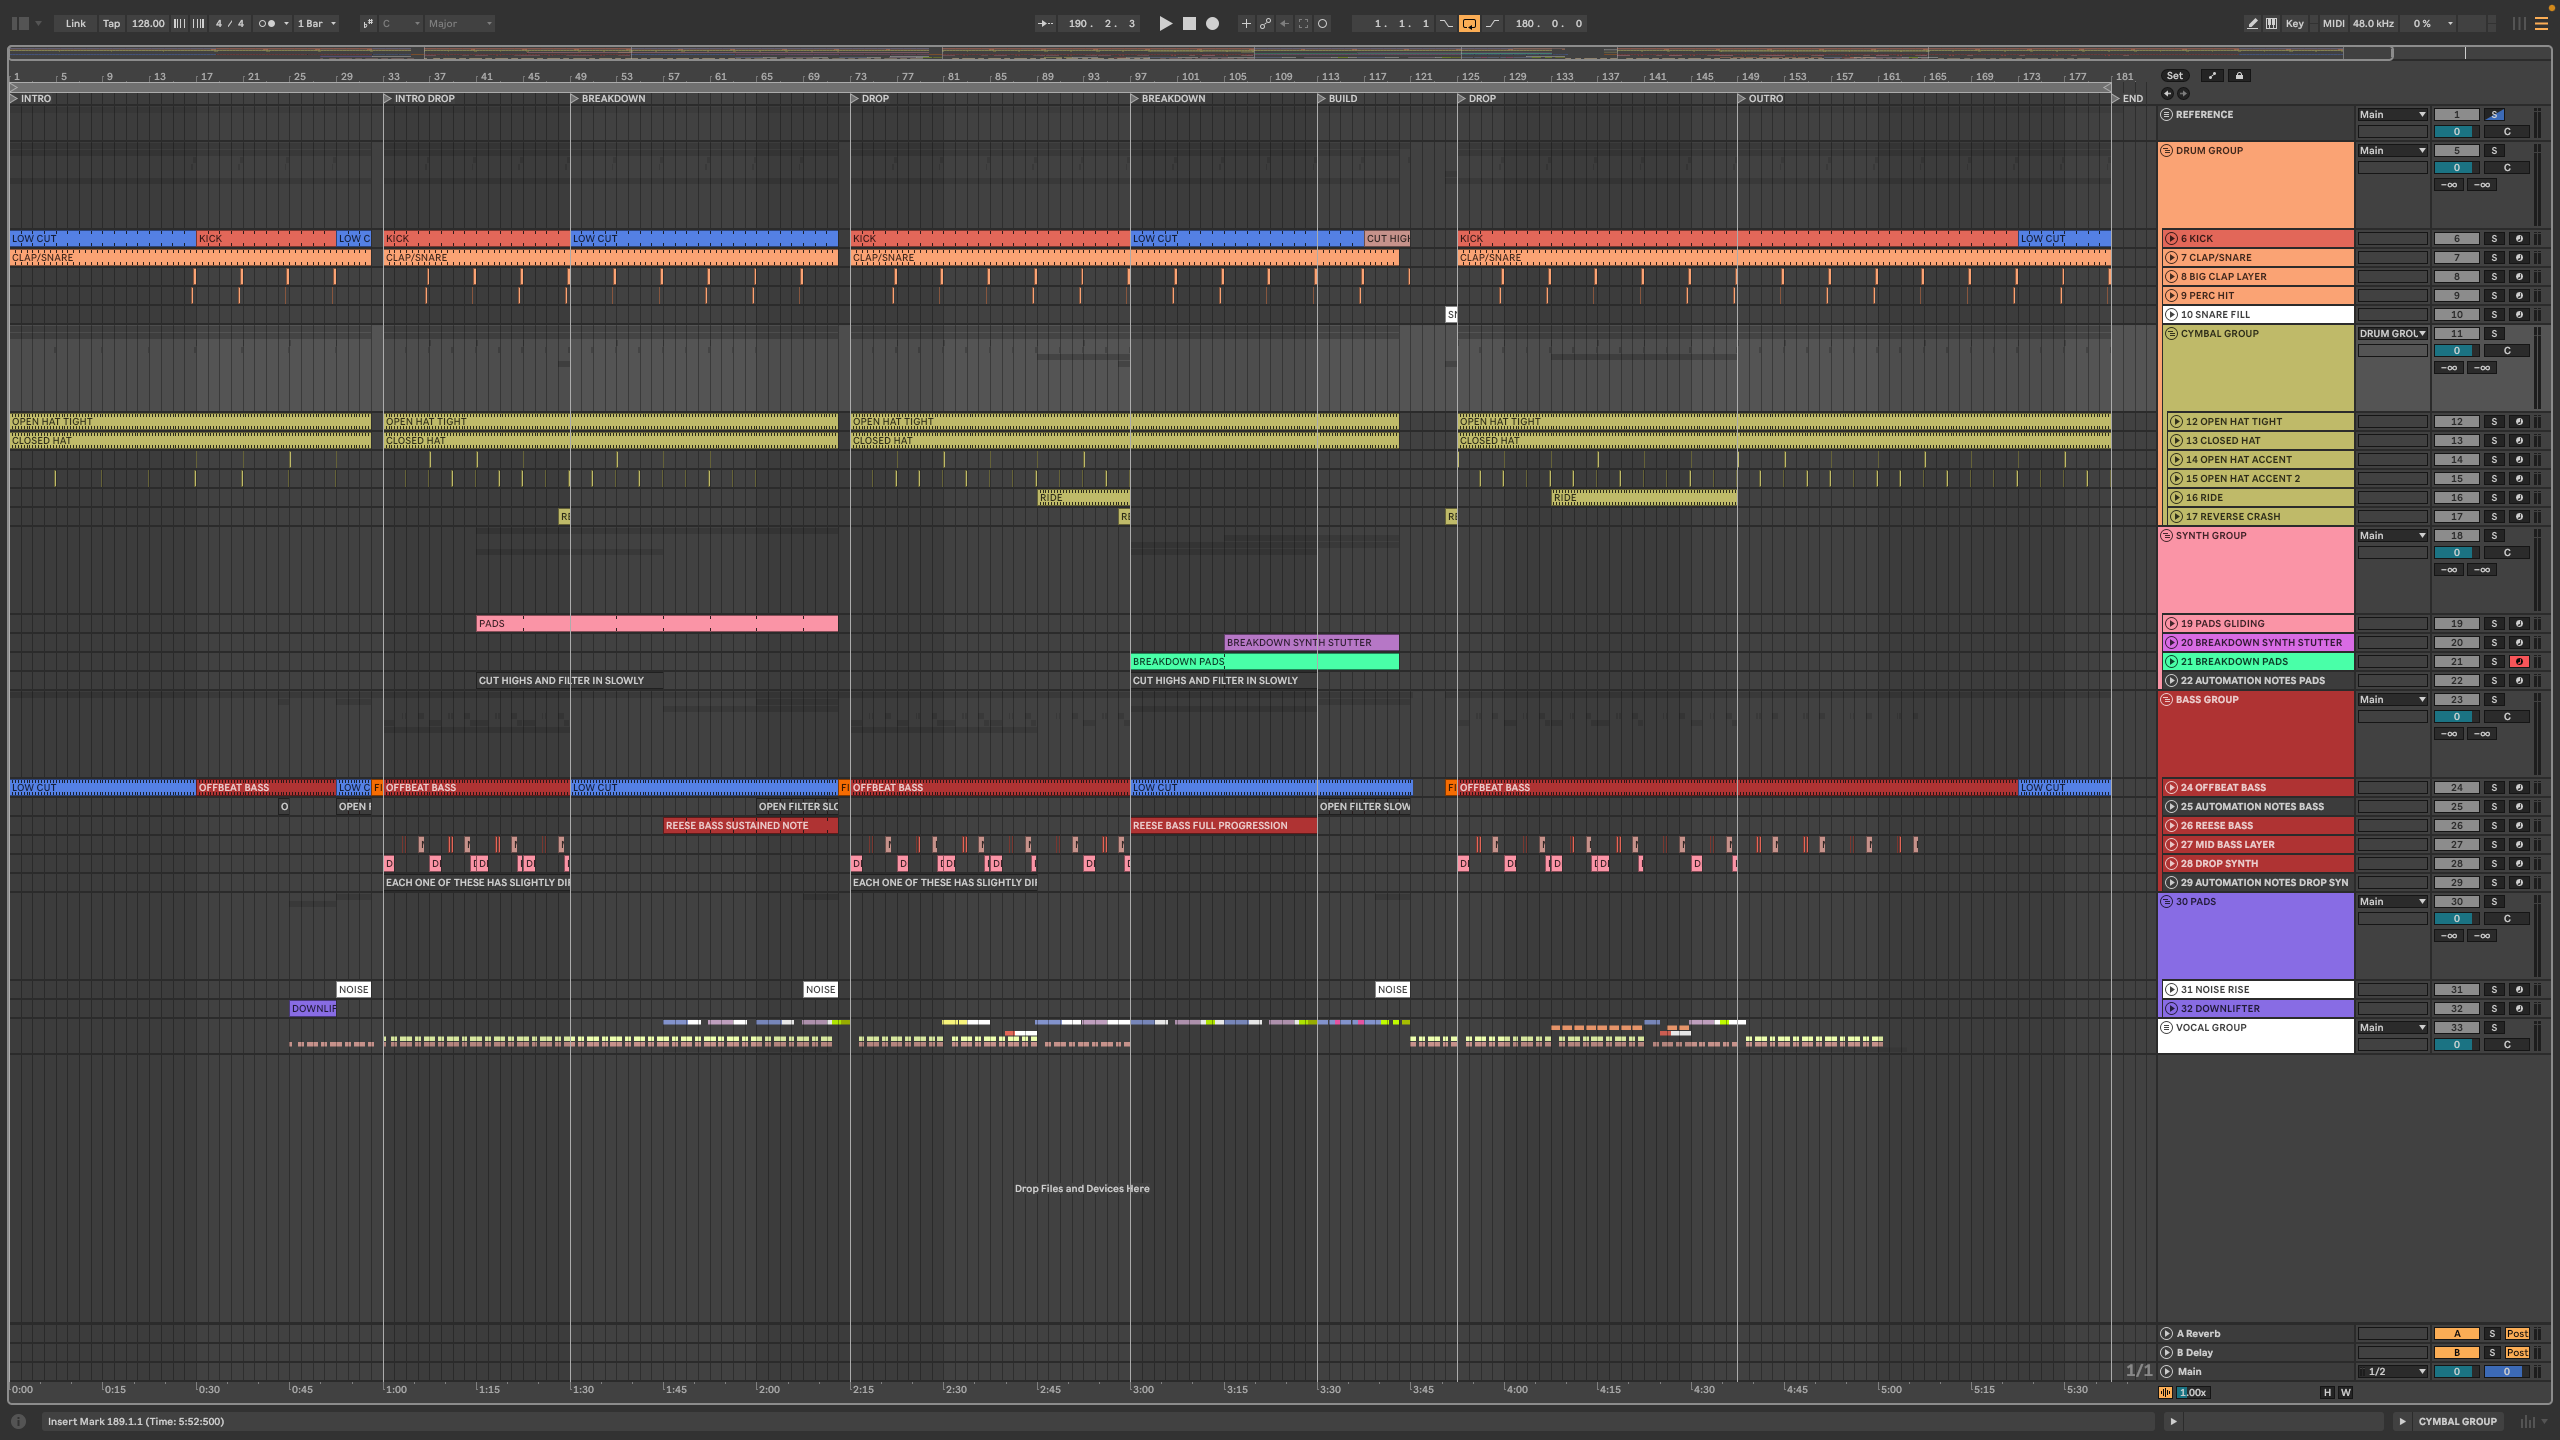Solo the 6 KICK track
The height and width of the screenshot is (1440, 2560).
pos(2494,239)
